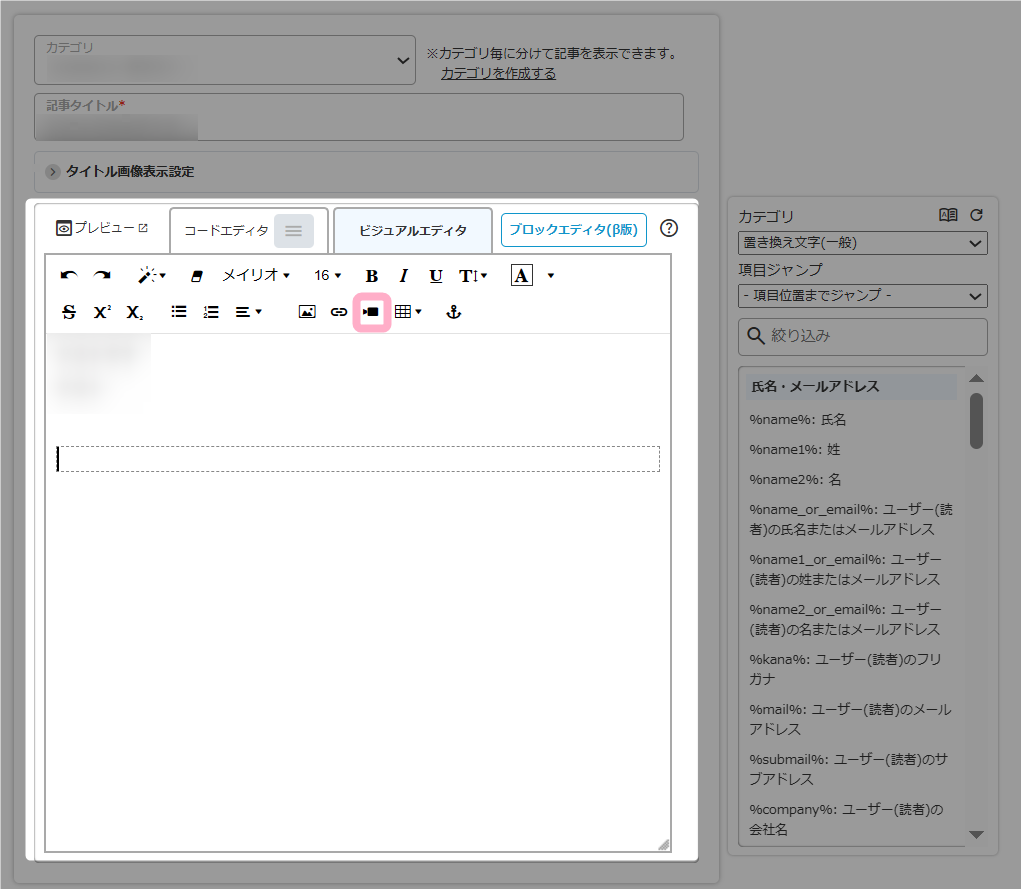The width and height of the screenshot is (1021, 889).
Task: Click the eraser clear-formatting icon
Action: coord(197,276)
